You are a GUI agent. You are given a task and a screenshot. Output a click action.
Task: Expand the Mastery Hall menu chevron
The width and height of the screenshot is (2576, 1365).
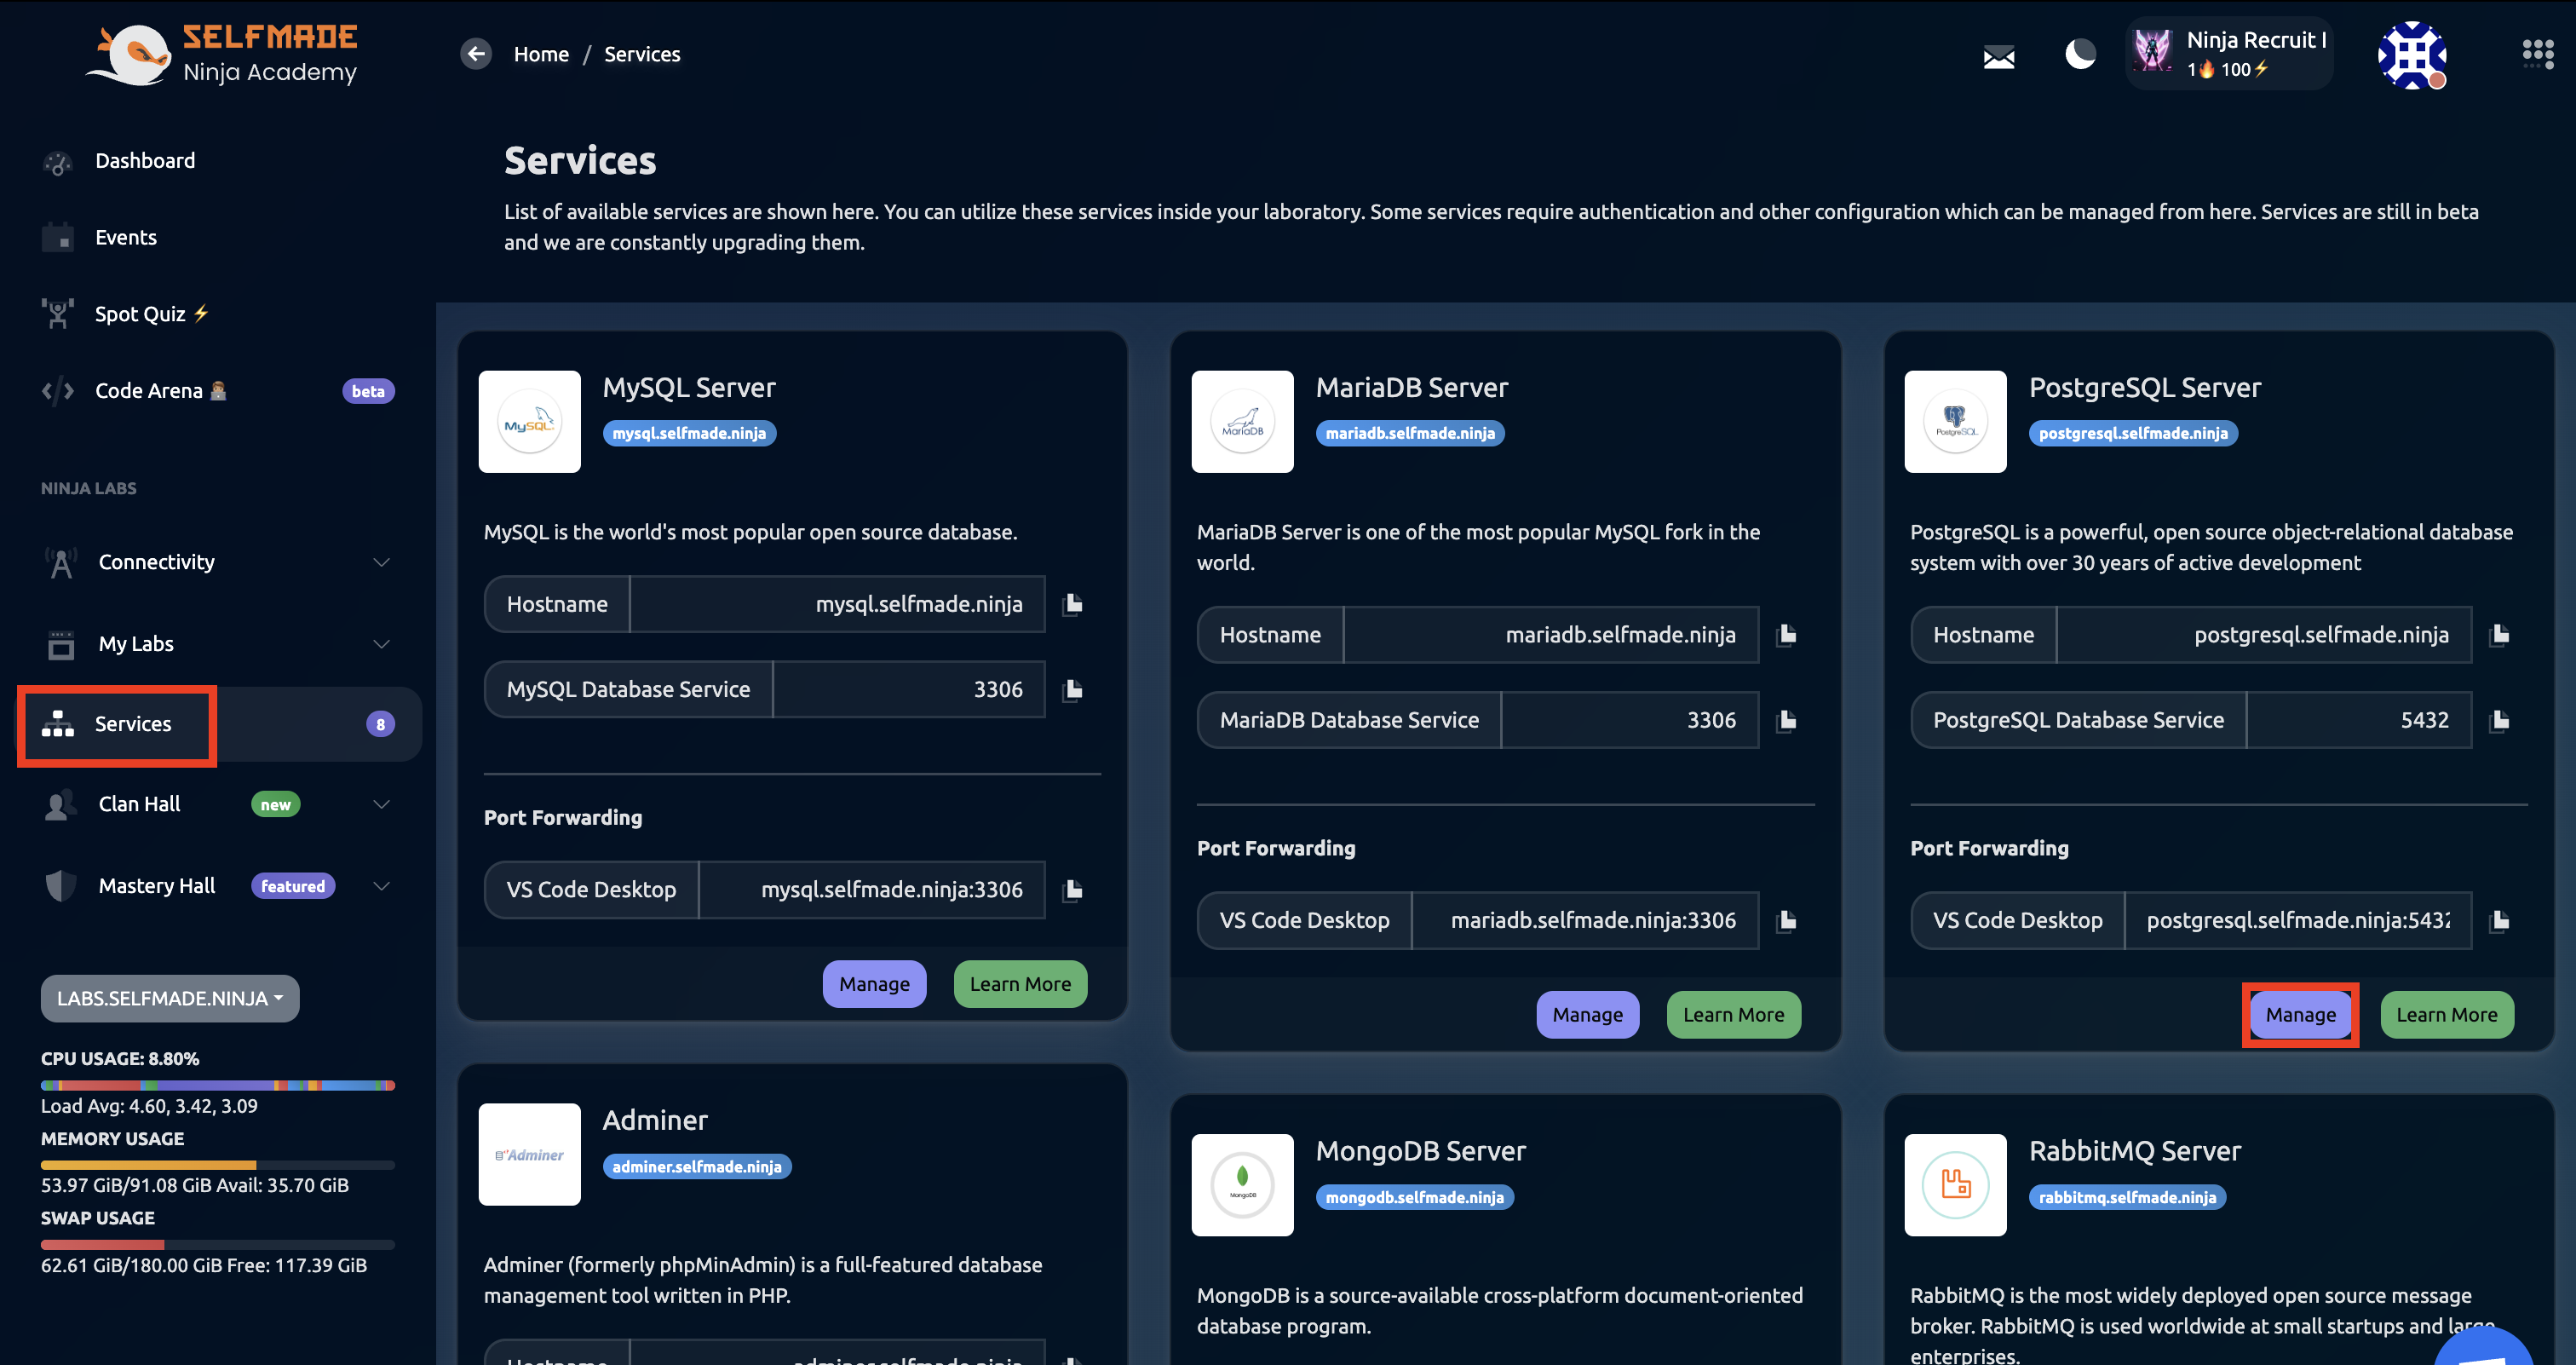click(x=381, y=886)
